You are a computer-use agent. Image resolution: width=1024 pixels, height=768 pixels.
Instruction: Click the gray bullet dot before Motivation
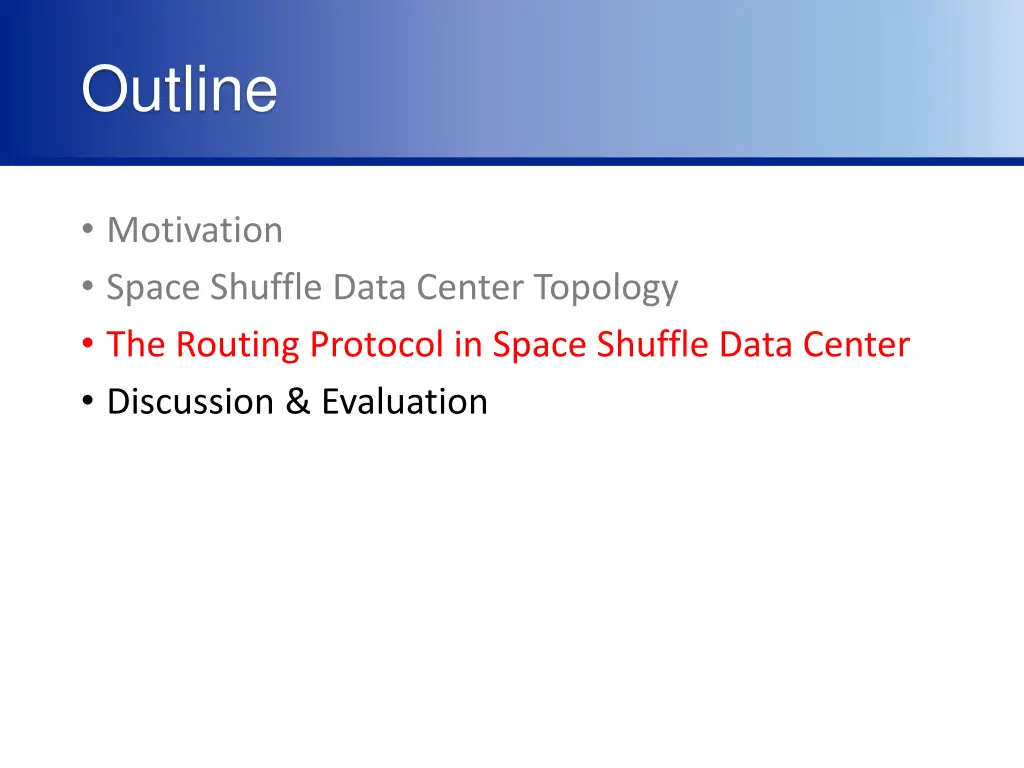(88, 229)
